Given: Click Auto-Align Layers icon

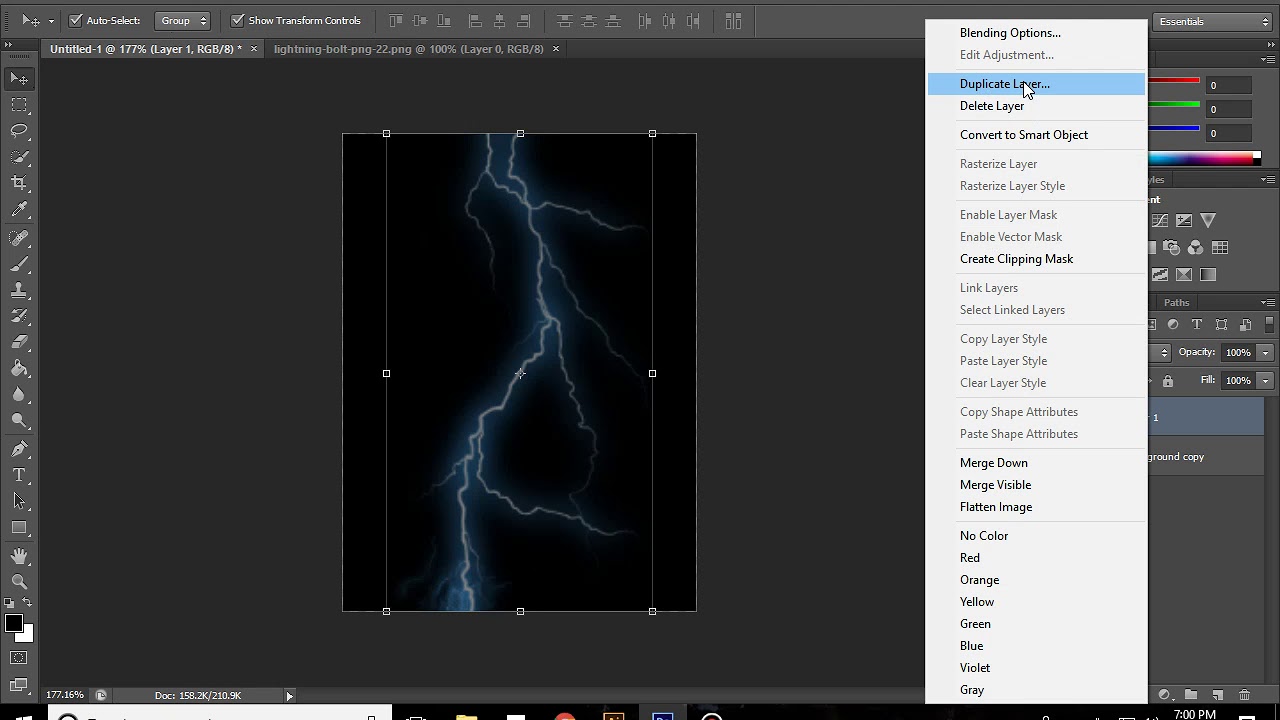Looking at the screenshot, I should 733,20.
